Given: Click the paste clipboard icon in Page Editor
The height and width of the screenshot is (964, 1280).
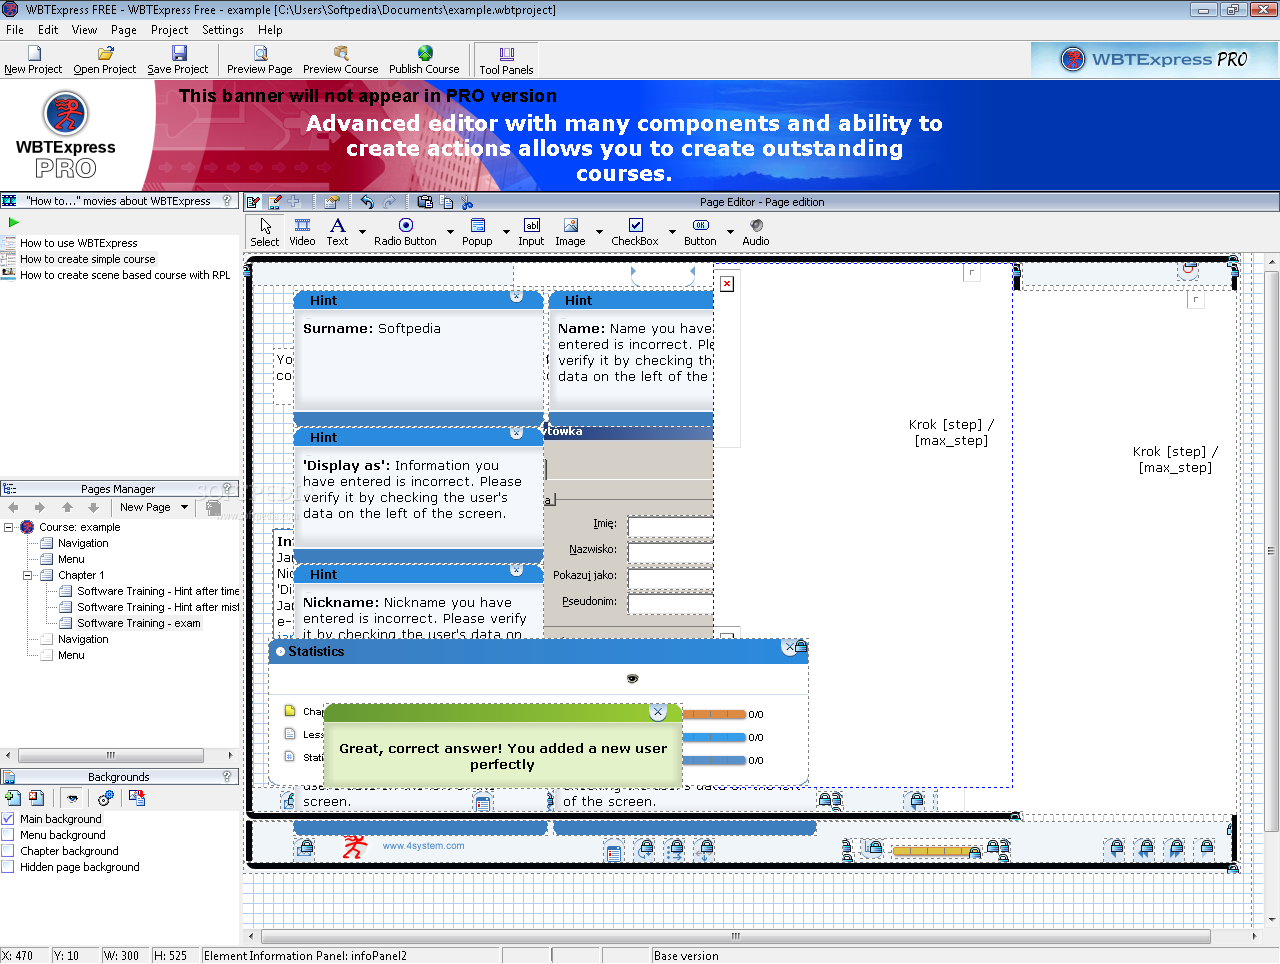Looking at the screenshot, I should [425, 202].
